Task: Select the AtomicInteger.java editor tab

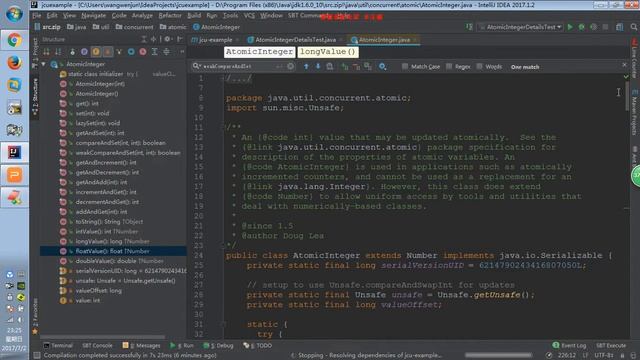Action: 384,40
